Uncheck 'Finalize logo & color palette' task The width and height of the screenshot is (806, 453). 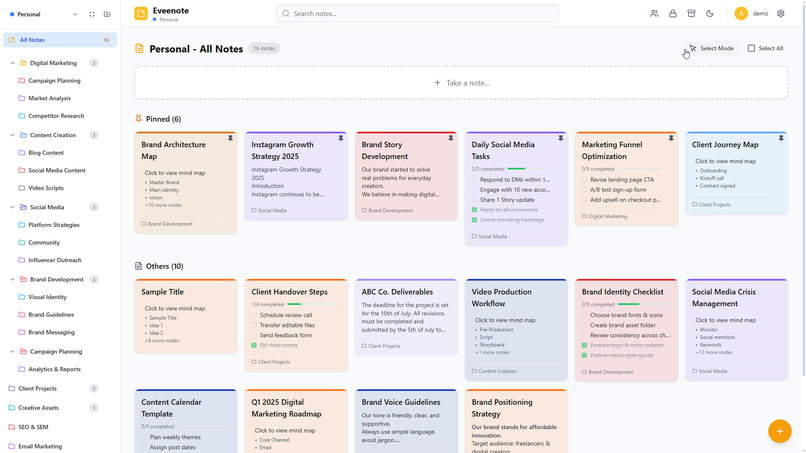coord(584,346)
